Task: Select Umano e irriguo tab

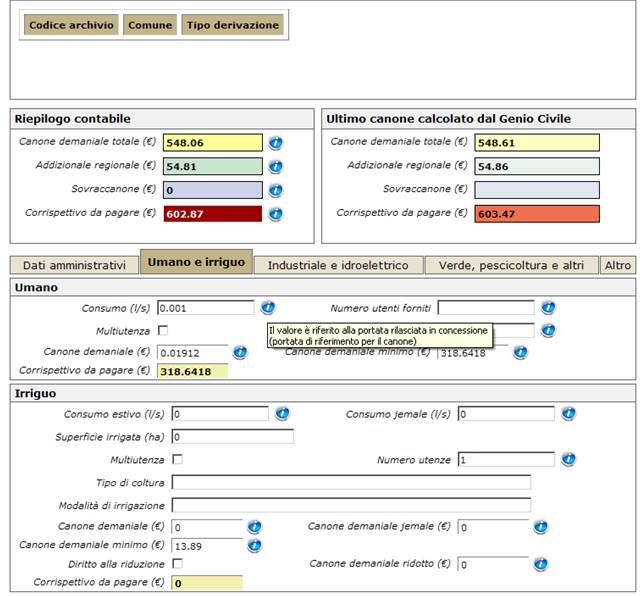Action: pyautogui.click(x=196, y=262)
